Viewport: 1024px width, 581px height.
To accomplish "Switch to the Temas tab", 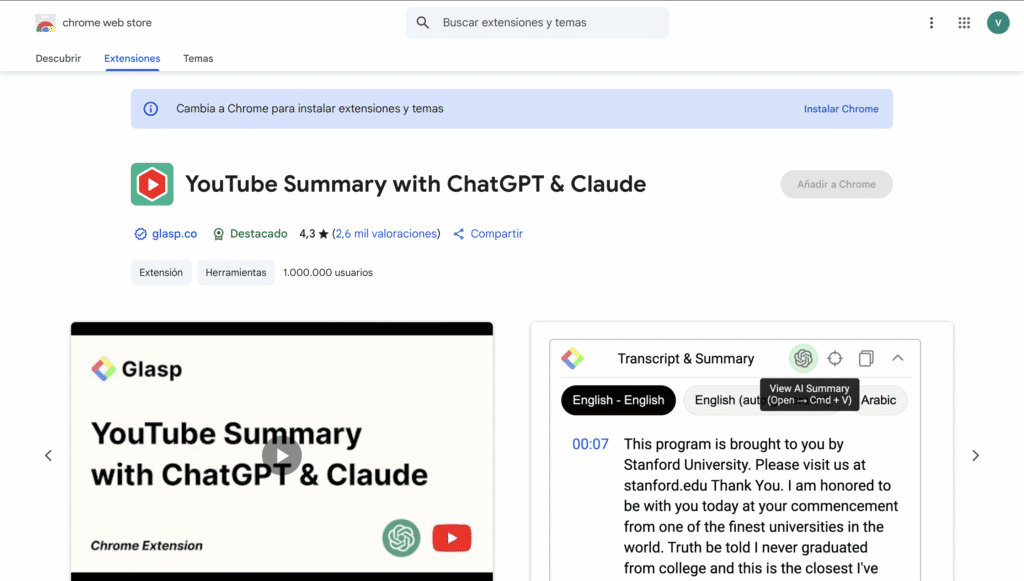I will [x=198, y=59].
